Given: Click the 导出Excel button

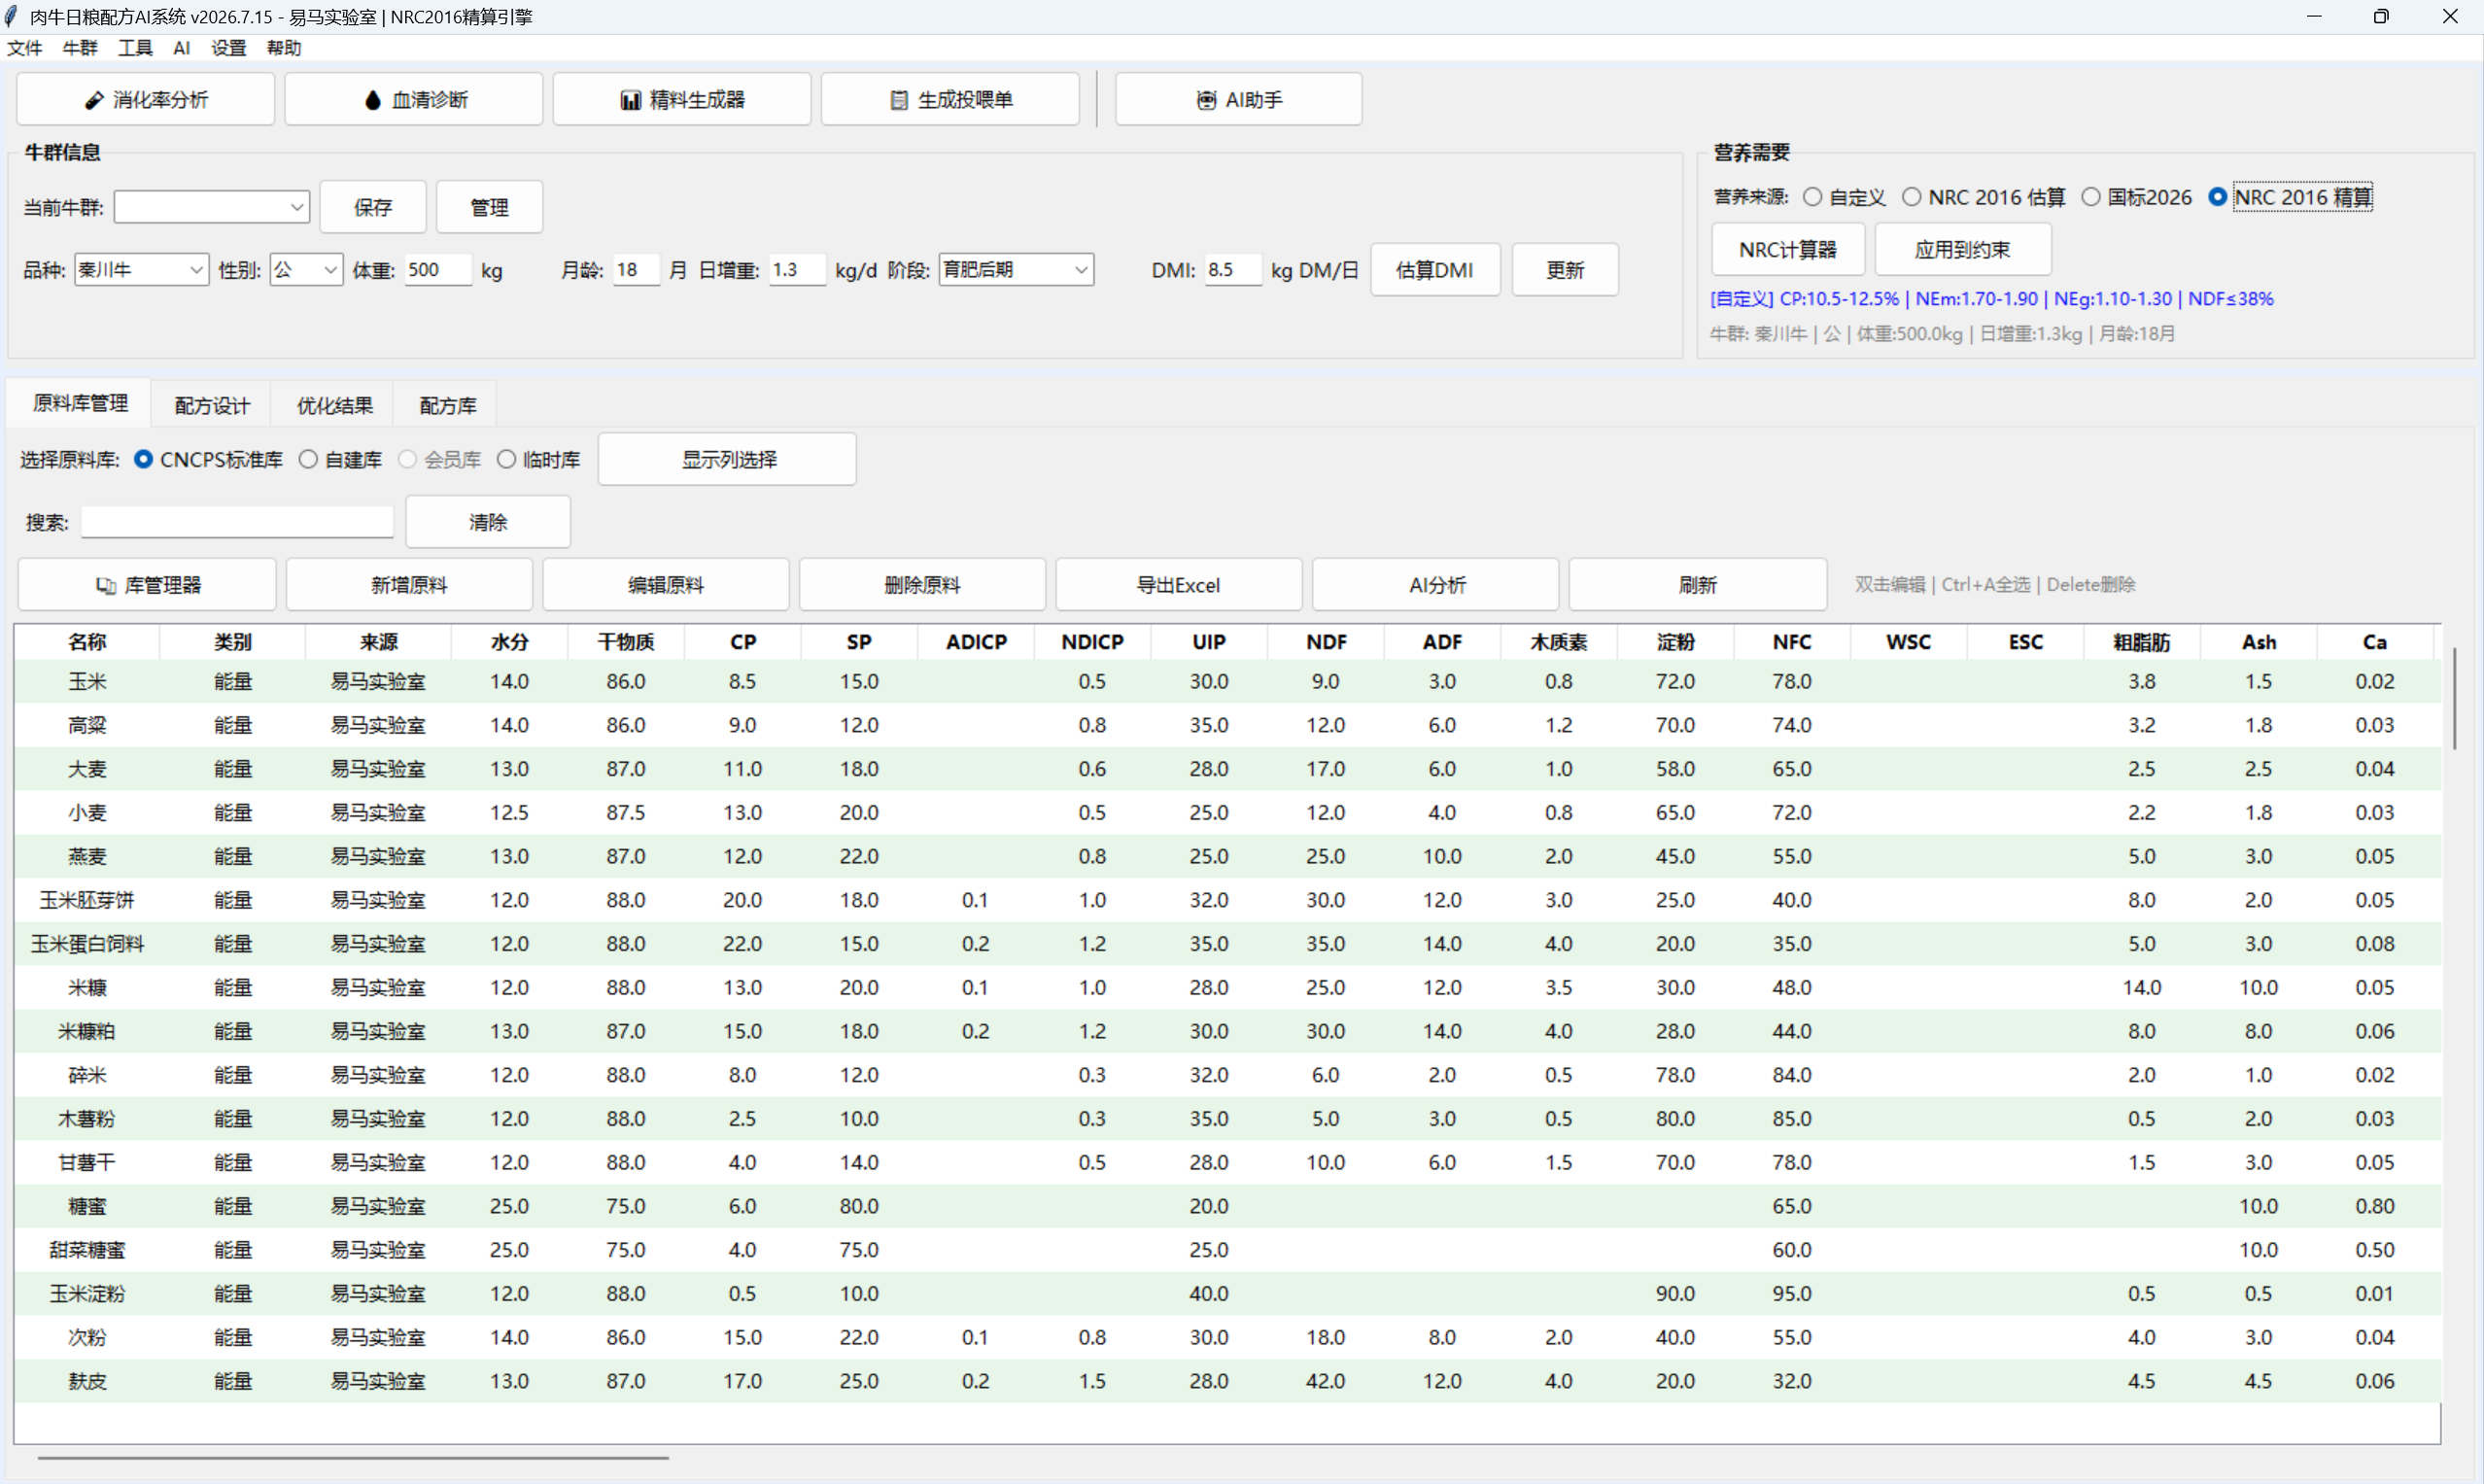Looking at the screenshot, I should (x=1179, y=585).
